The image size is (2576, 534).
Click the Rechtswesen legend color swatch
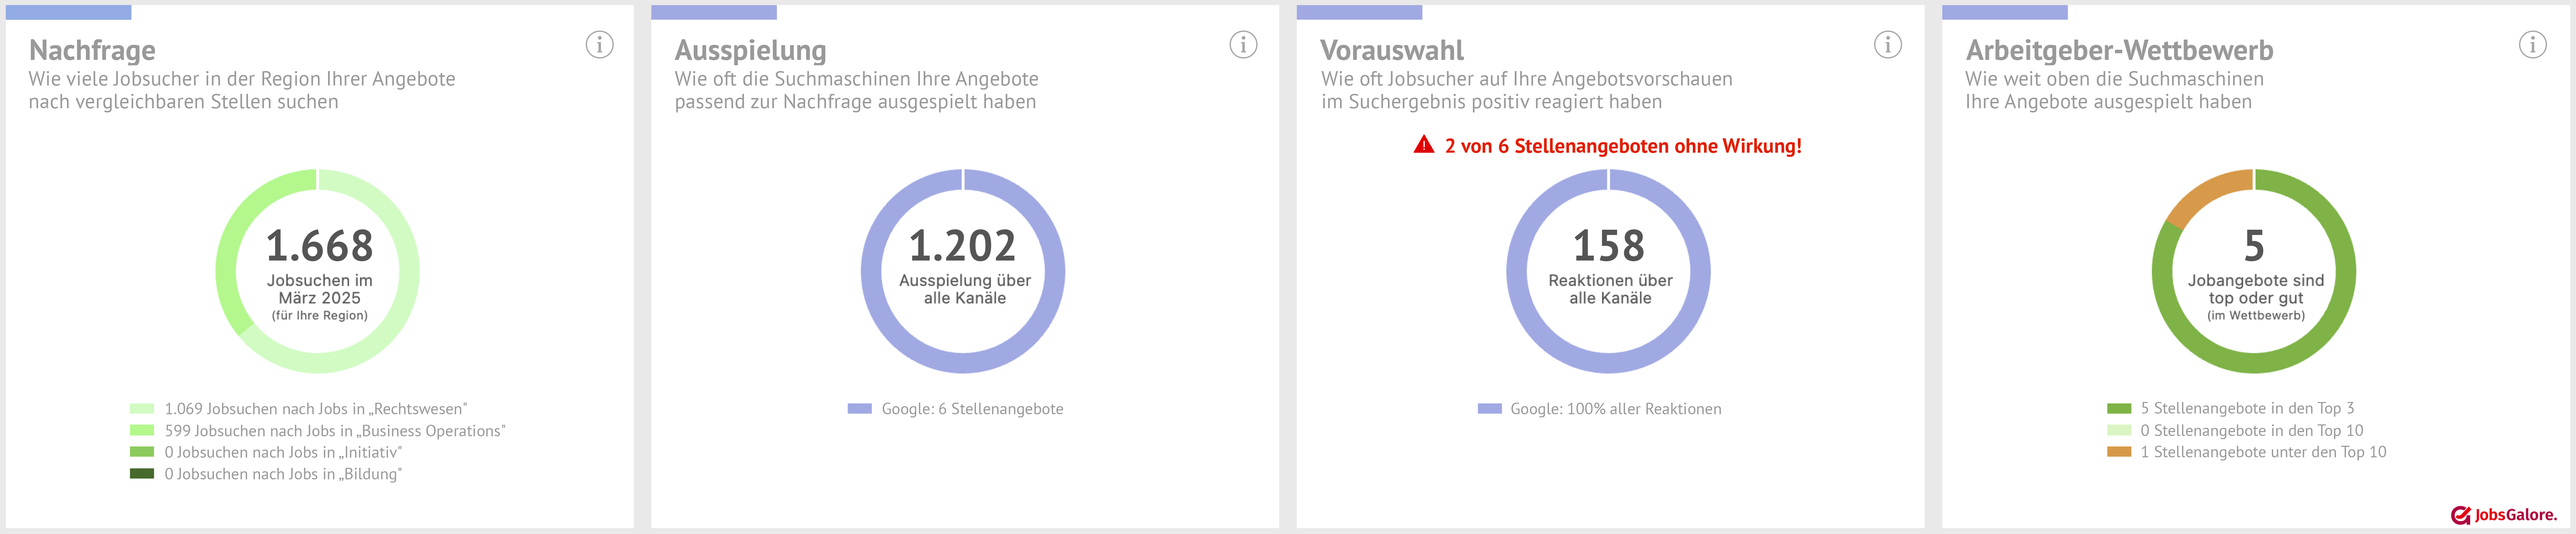click(142, 408)
